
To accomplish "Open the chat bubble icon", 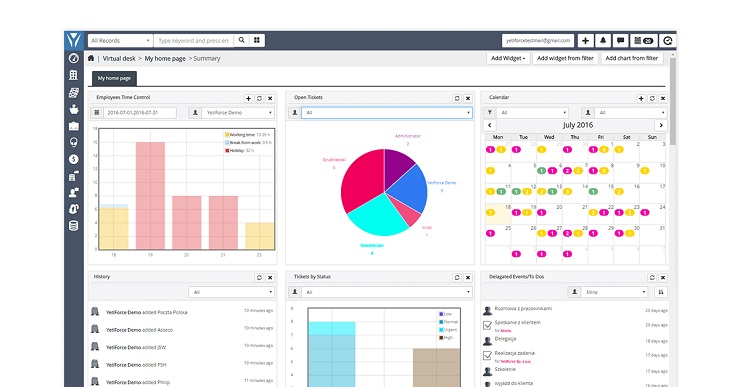I will click(621, 41).
